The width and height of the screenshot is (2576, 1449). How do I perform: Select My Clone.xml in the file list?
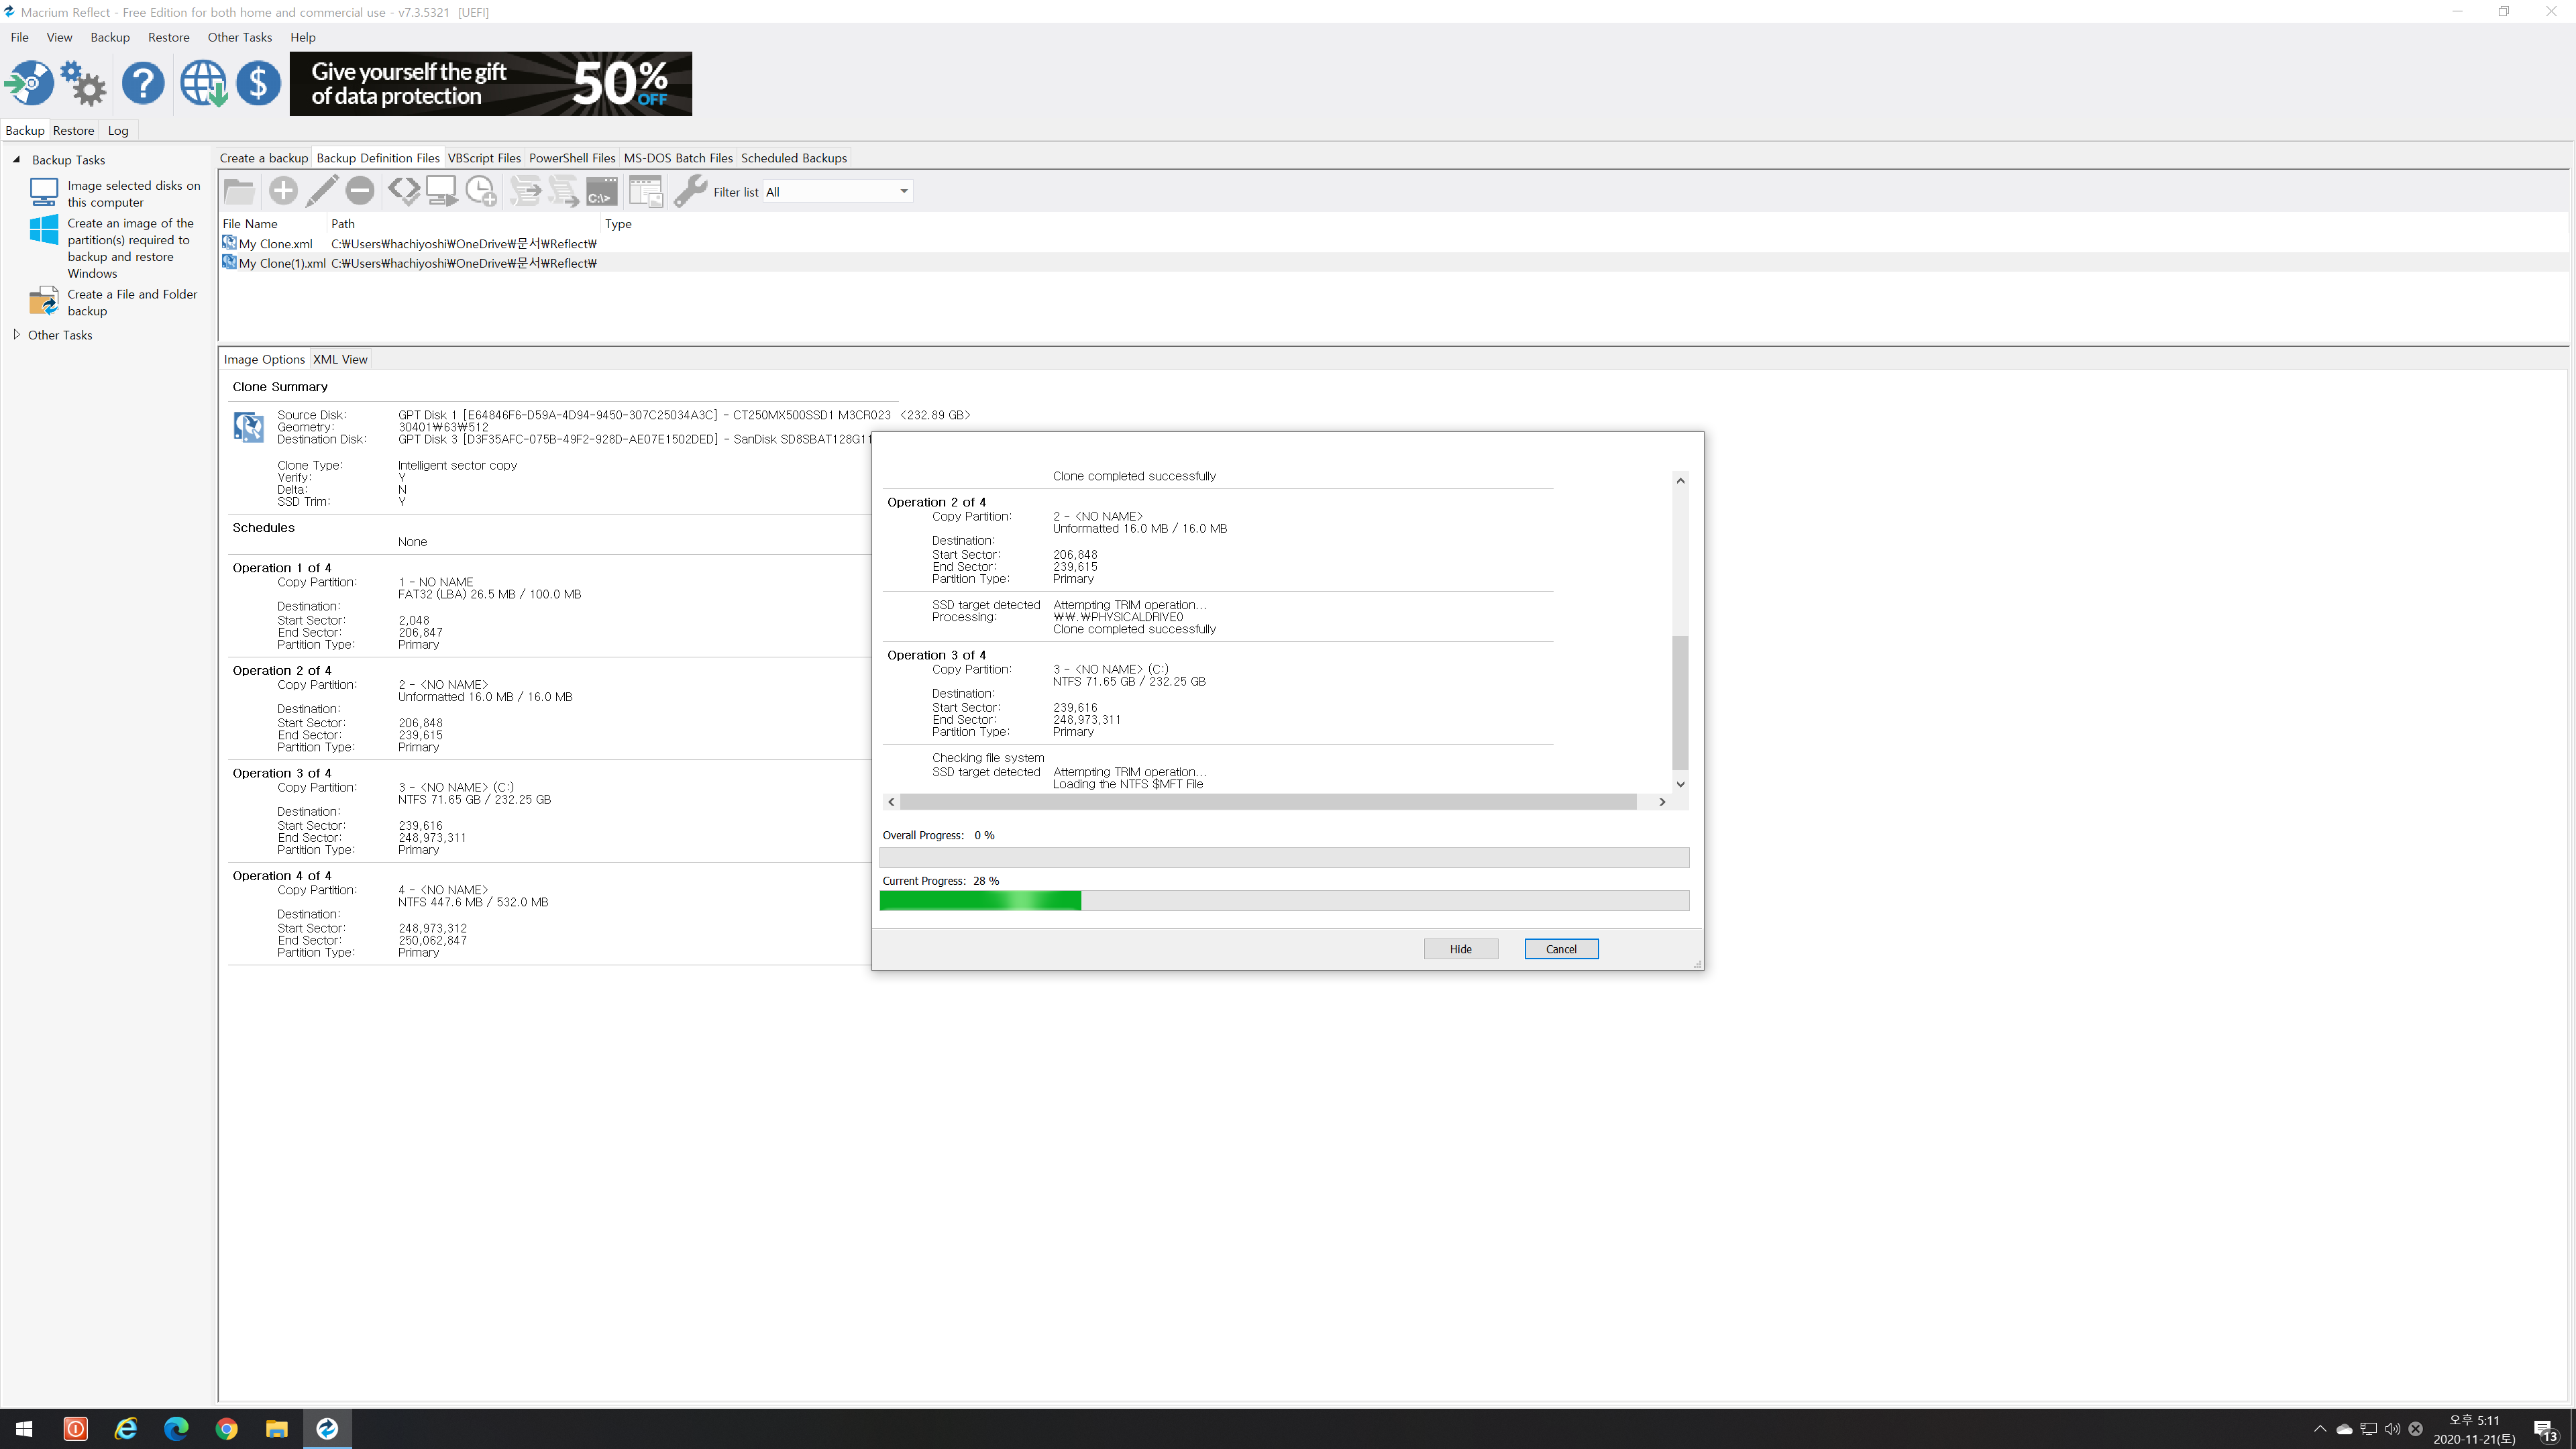pyautogui.click(x=275, y=244)
